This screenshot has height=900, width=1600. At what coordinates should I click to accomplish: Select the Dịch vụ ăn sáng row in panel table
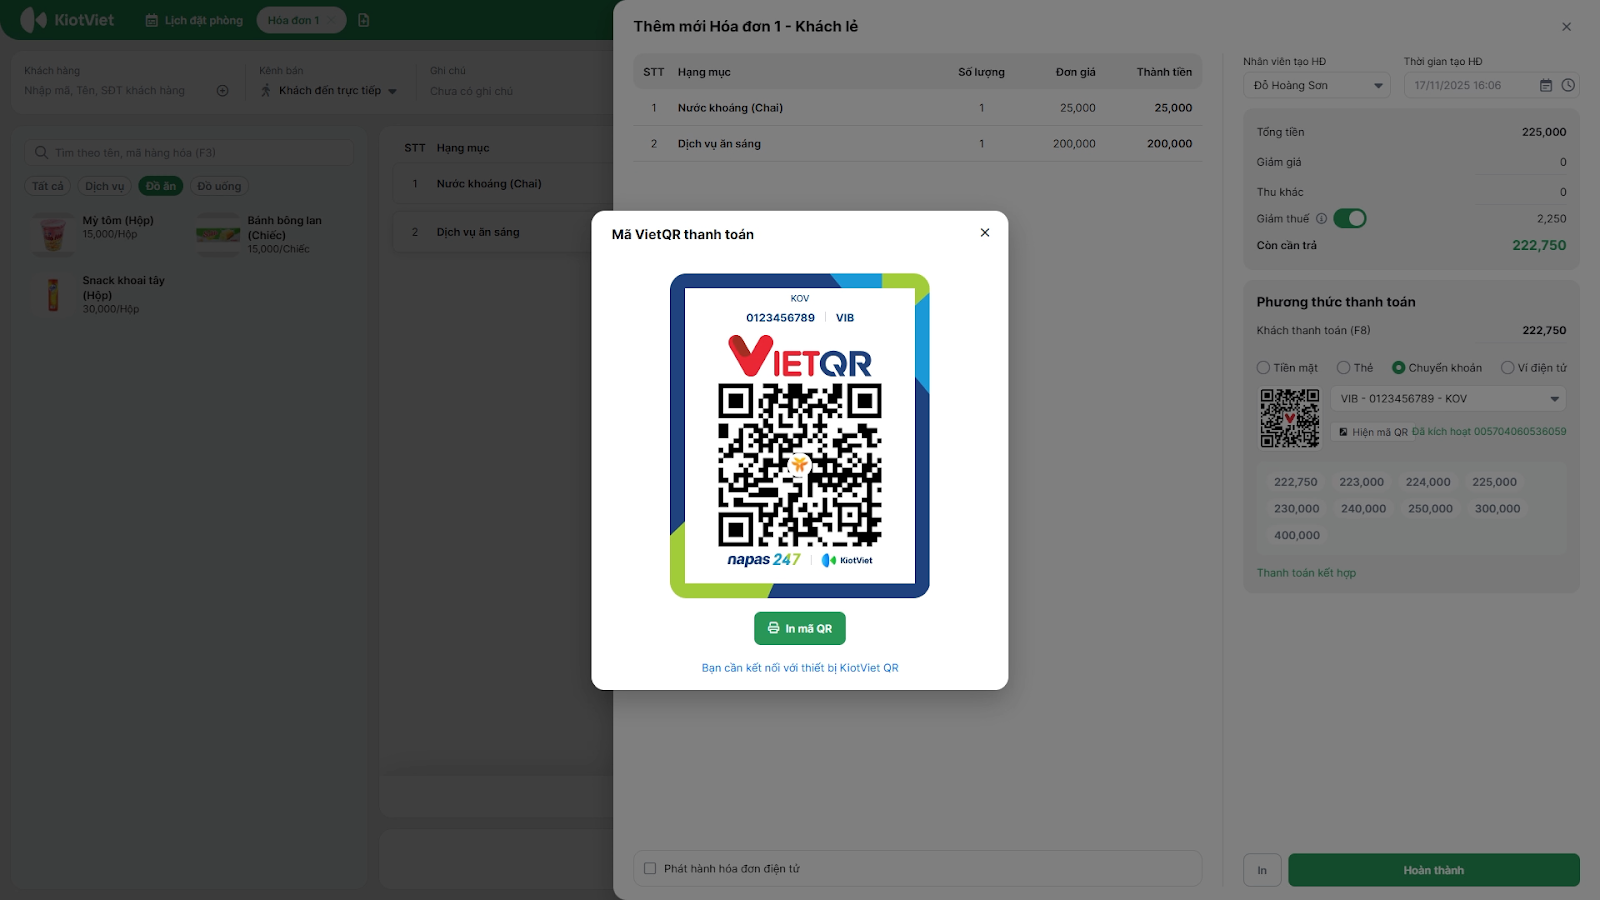917,144
